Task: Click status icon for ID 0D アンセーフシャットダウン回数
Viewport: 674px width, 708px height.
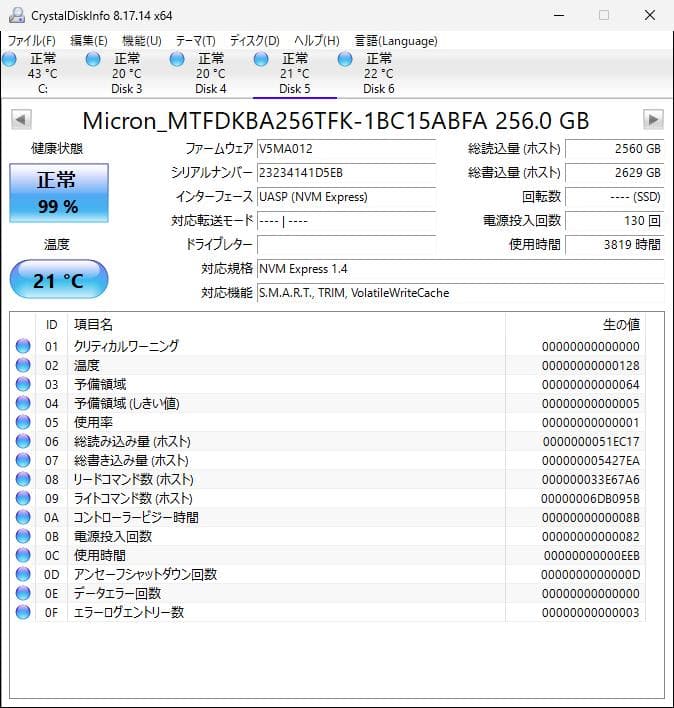Action: [23, 574]
